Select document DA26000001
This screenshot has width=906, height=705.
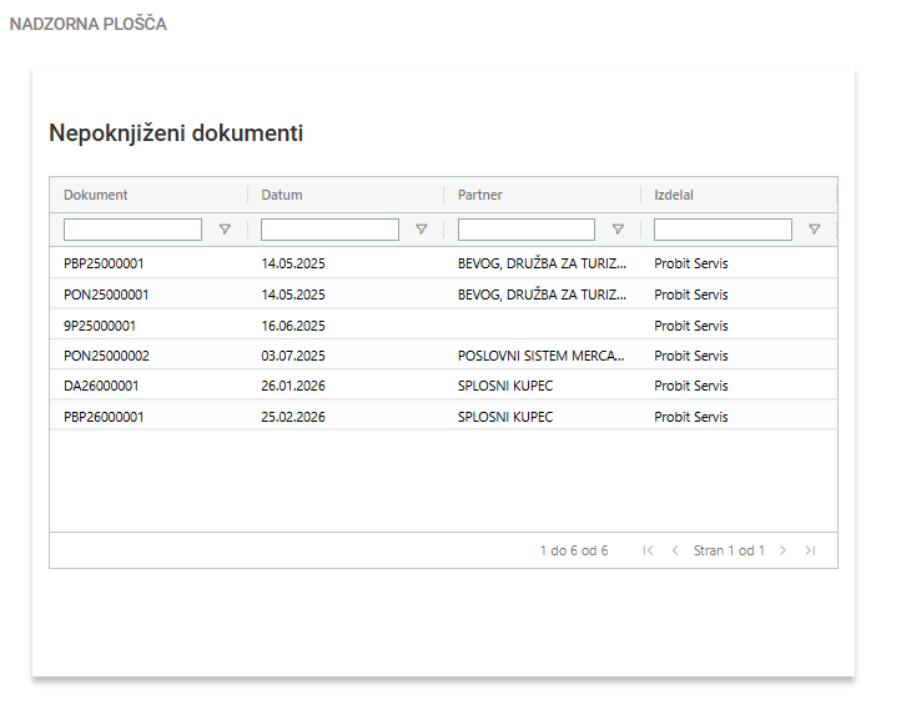(101, 386)
